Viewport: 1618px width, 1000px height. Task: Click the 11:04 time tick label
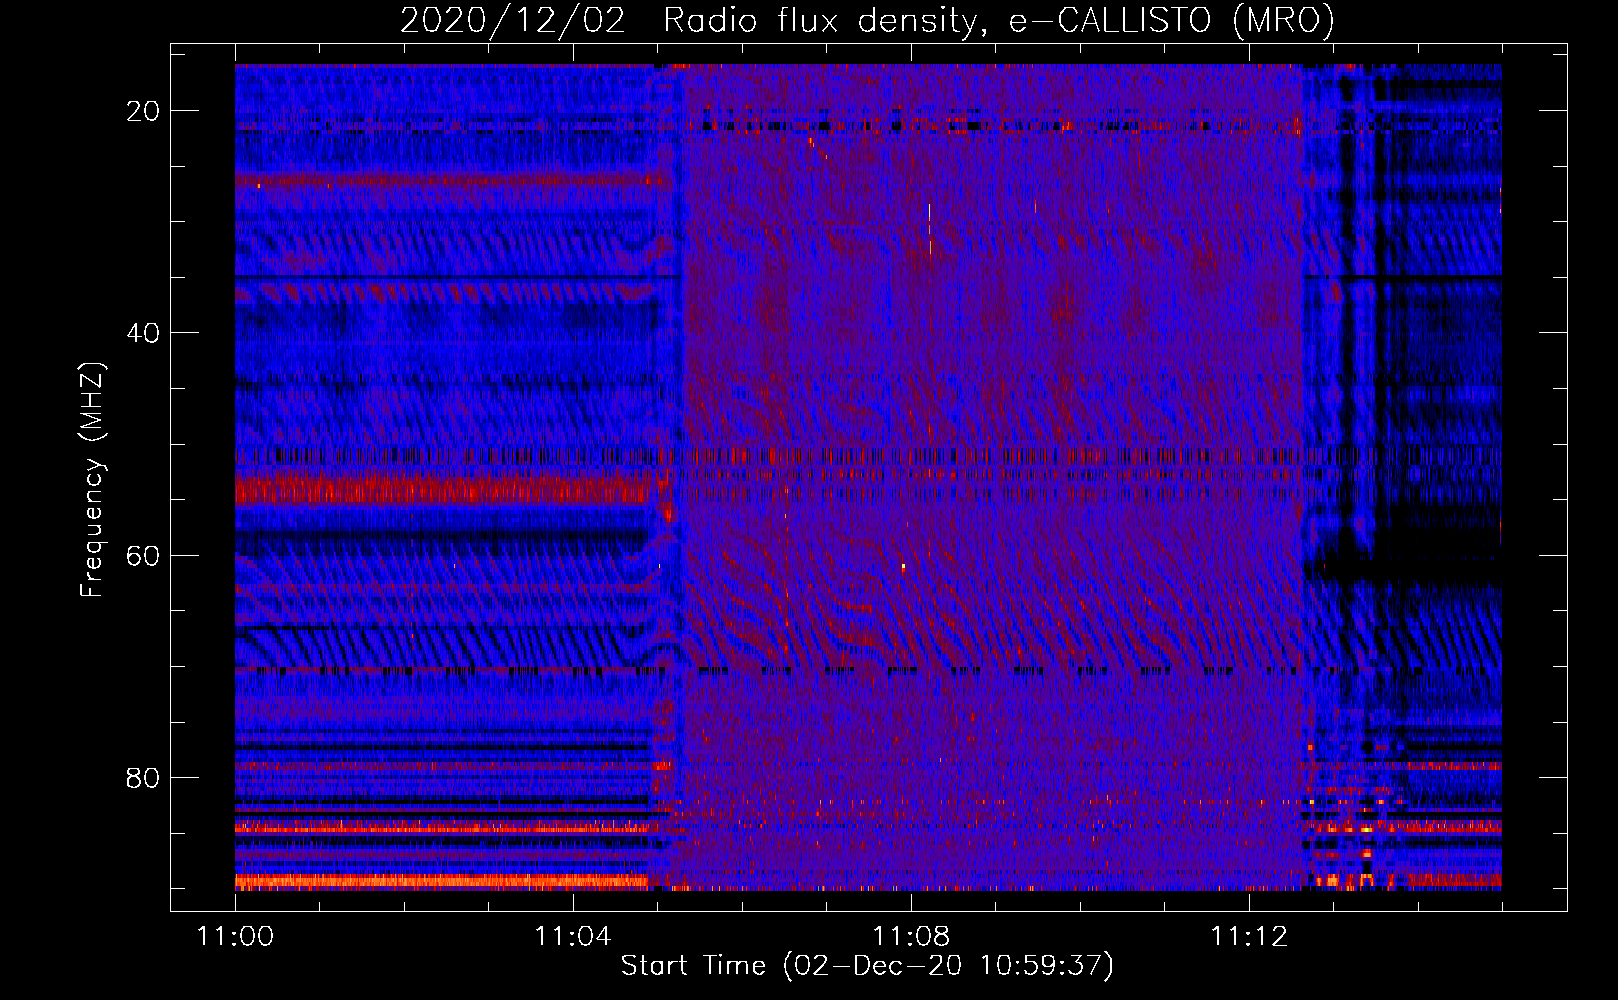(572, 936)
